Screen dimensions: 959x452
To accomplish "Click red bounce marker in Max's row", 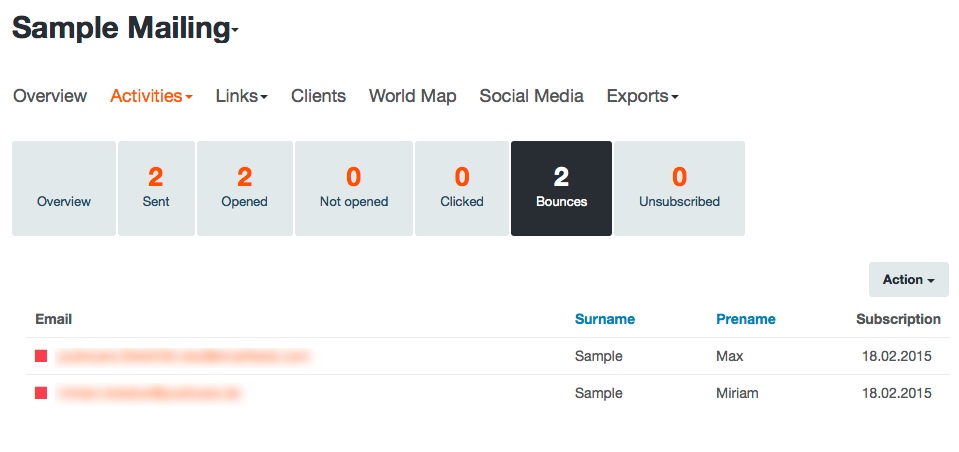I will [41, 356].
